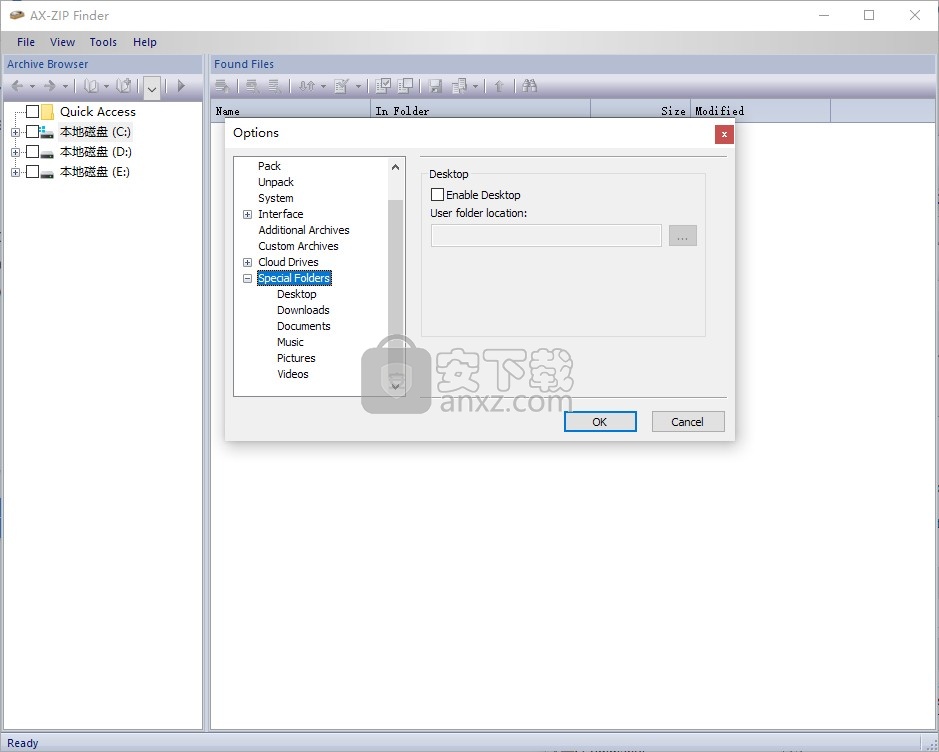
Task: Click the floppy disk save icon
Action: click(435, 86)
